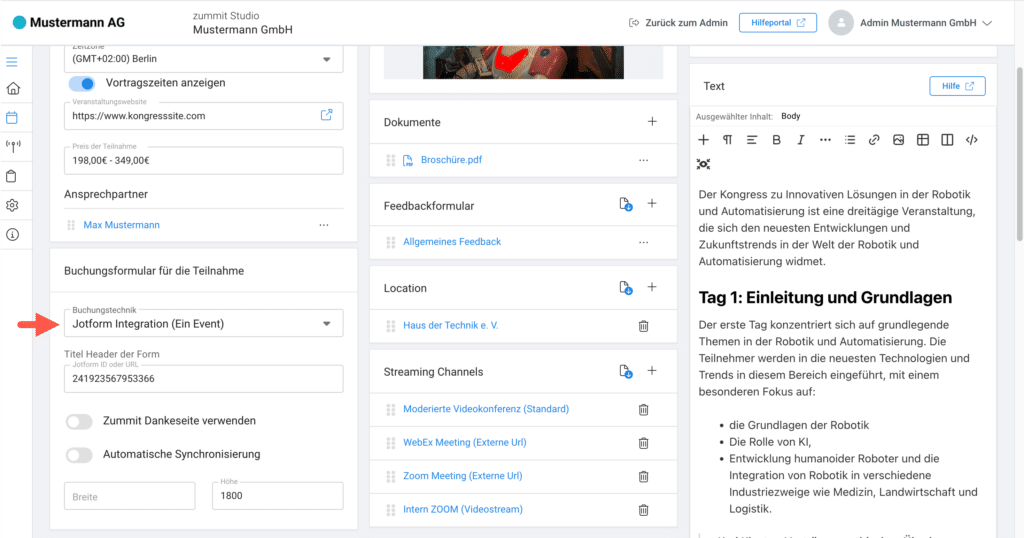Open the Buchungstechnik dropdown
Screen dimensions: 1024x538
pos(203,323)
